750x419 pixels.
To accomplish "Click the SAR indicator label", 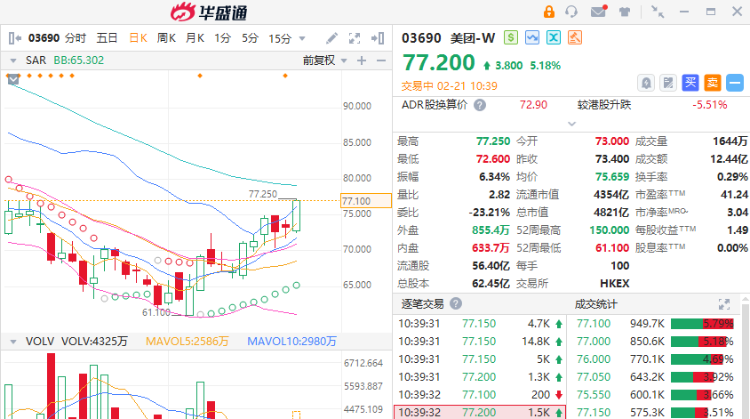I will (36, 60).
